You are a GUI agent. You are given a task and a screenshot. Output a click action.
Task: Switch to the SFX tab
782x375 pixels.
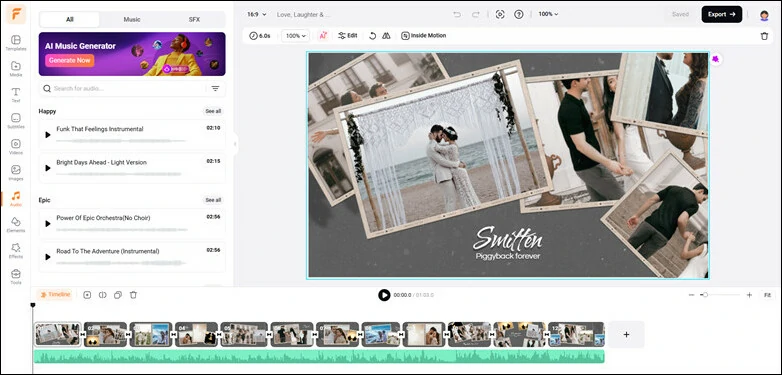pyautogui.click(x=194, y=19)
